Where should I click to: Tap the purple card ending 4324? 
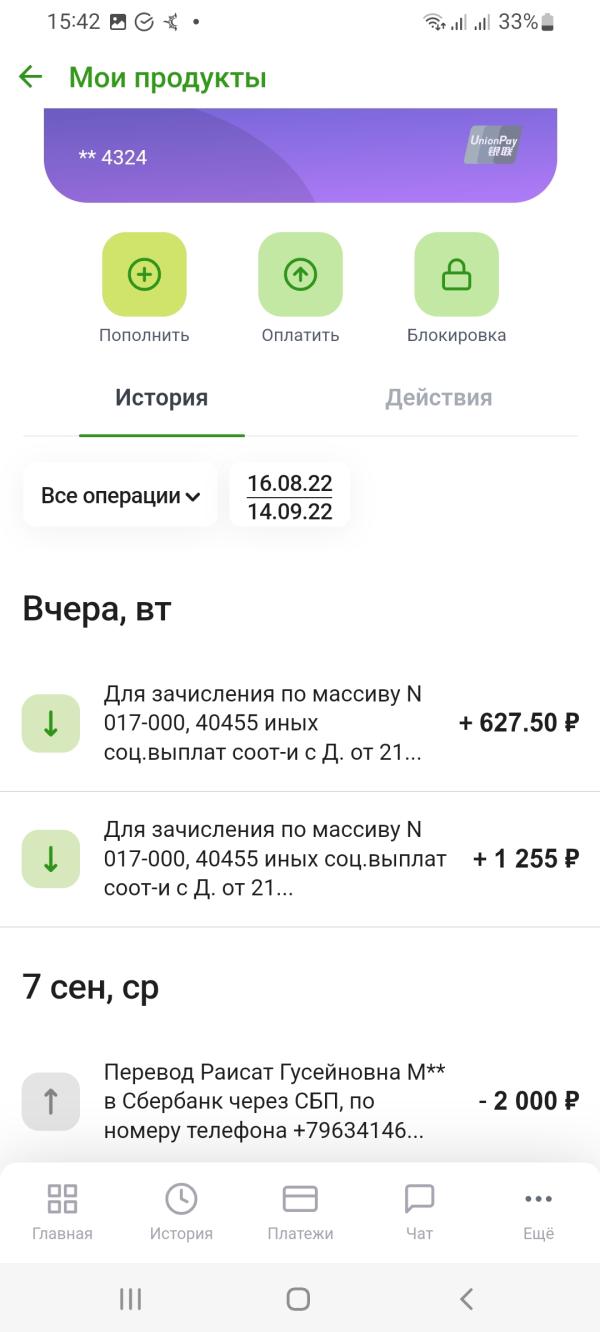tap(300, 157)
